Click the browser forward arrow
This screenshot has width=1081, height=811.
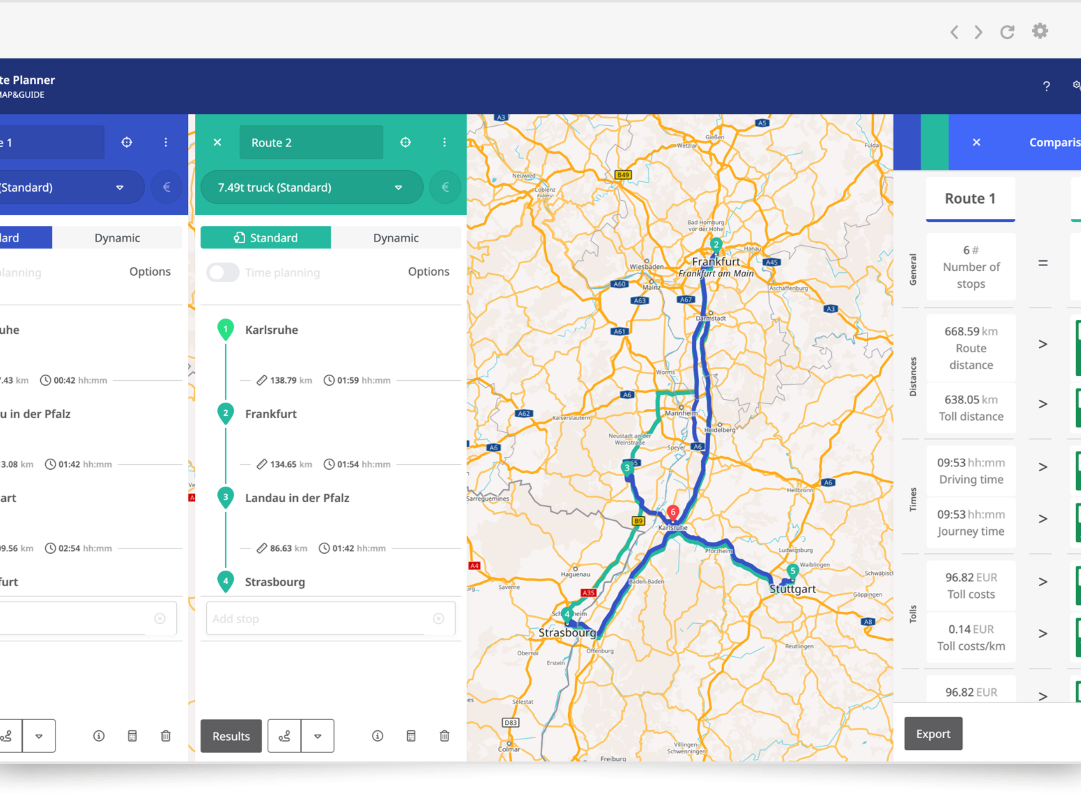tap(978, 32)
